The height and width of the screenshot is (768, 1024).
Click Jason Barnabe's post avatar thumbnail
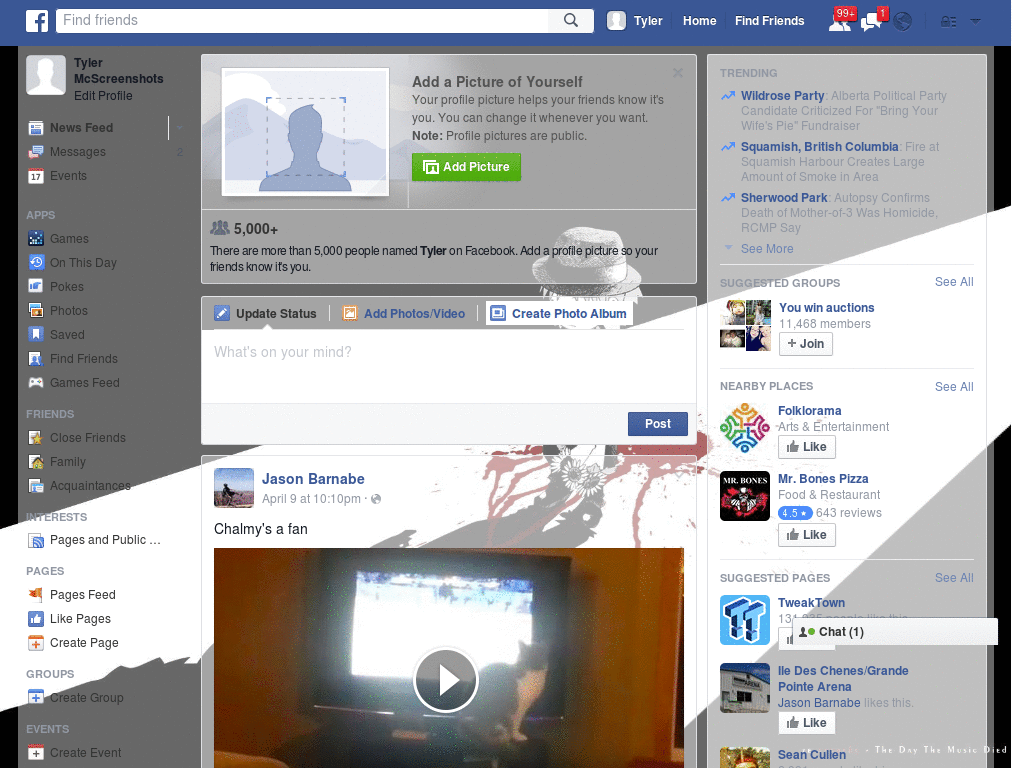coord(234,488)
